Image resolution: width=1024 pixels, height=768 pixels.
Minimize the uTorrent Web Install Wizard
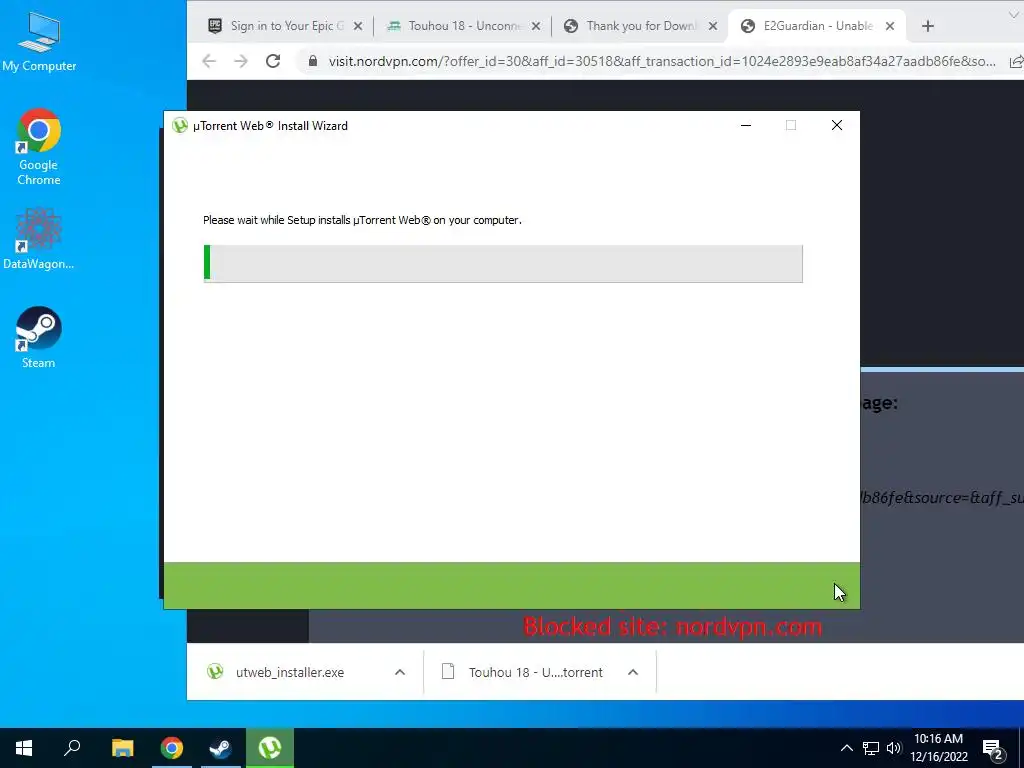[746, 125]
